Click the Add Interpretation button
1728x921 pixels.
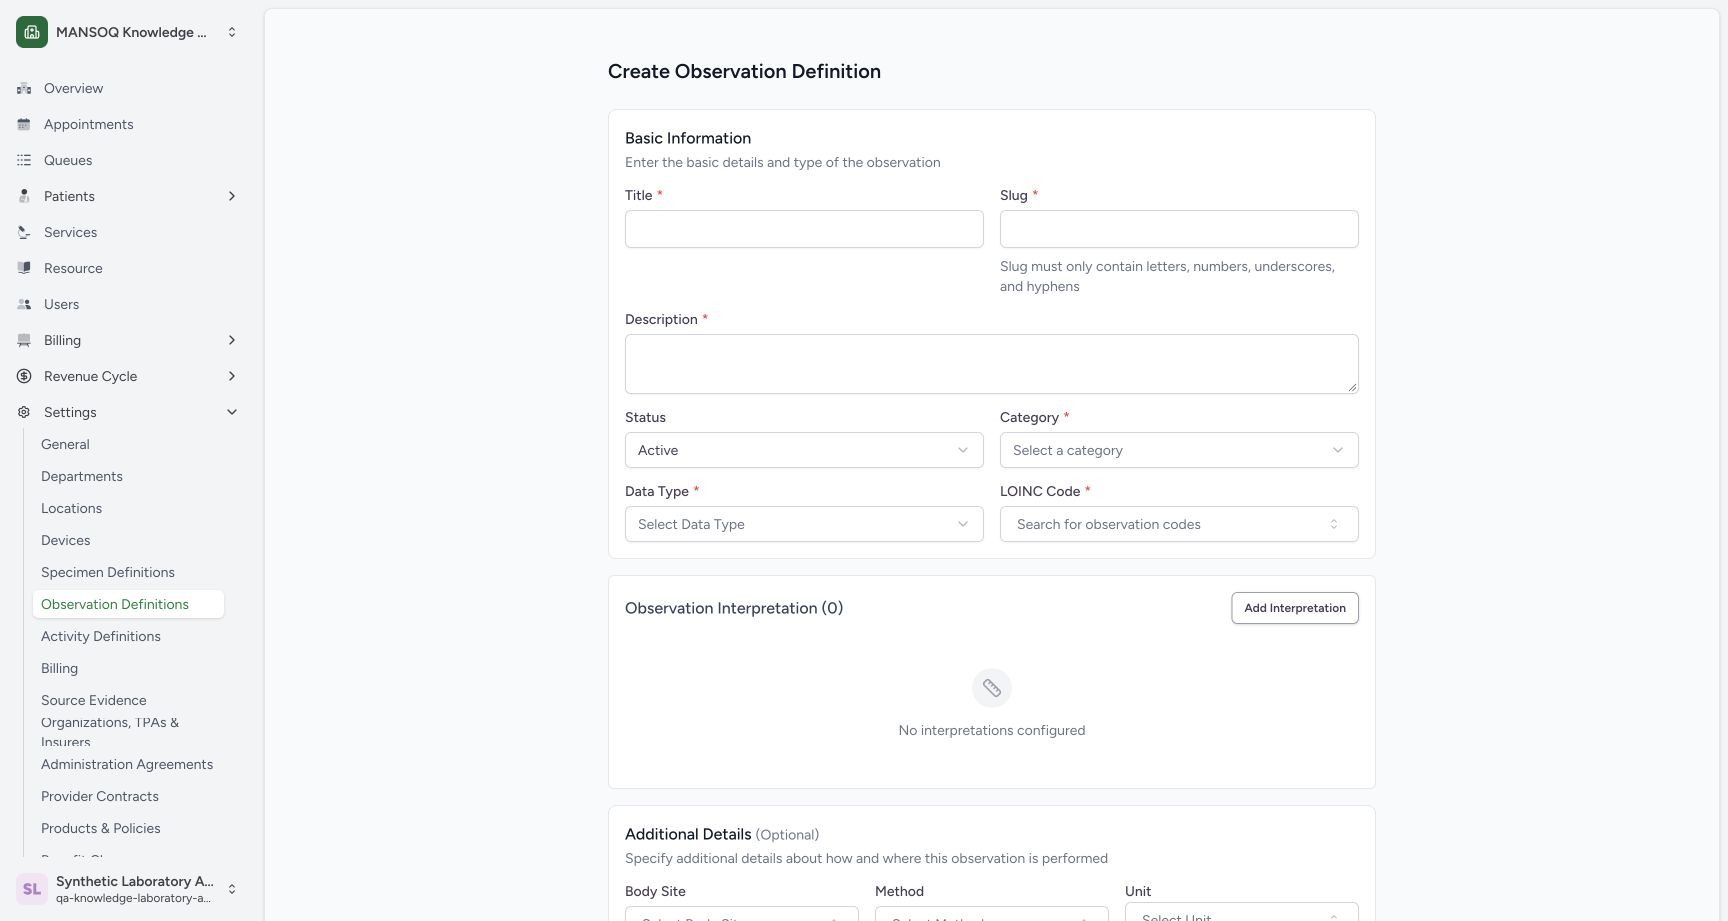pos(1295,608)
